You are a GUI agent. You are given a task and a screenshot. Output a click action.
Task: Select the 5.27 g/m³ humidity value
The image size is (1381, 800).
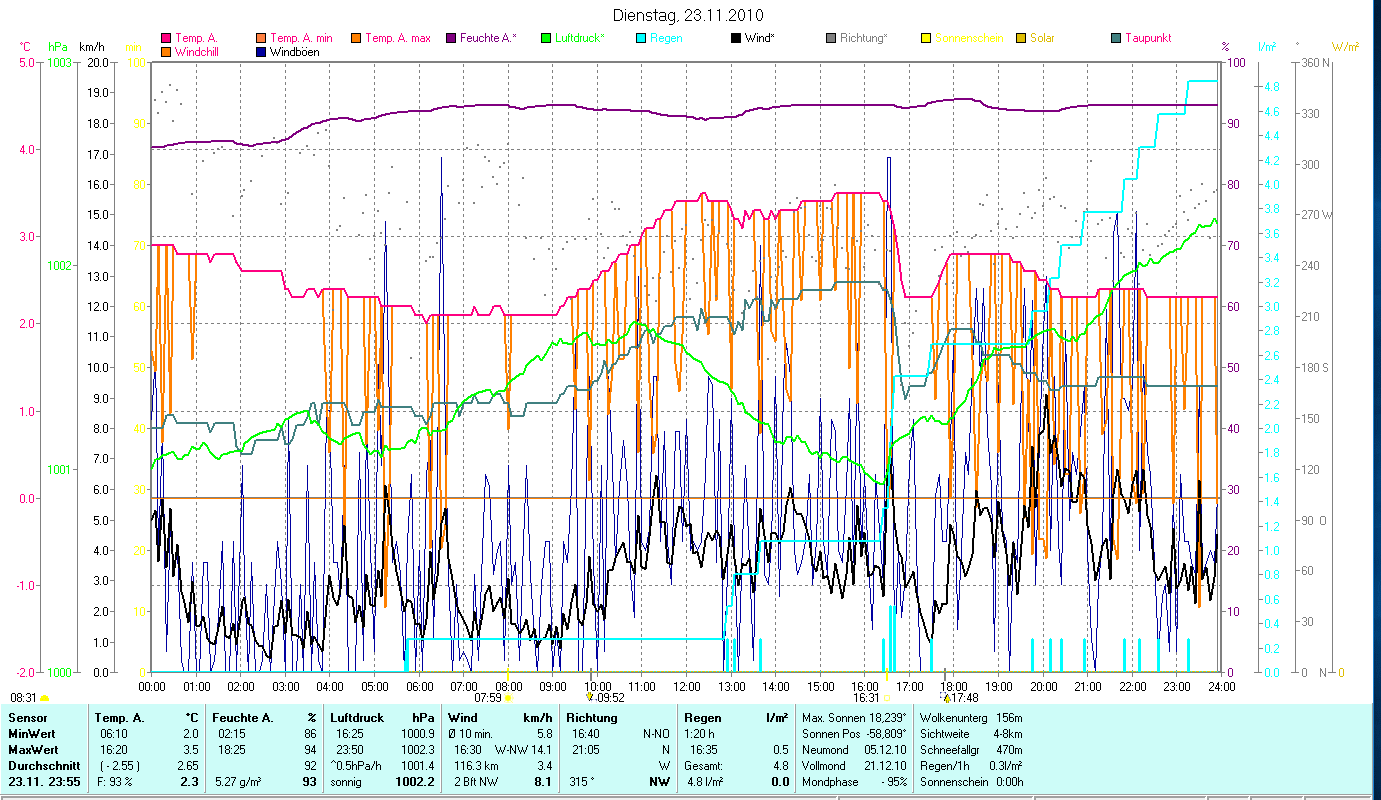[x=238, y=782]
